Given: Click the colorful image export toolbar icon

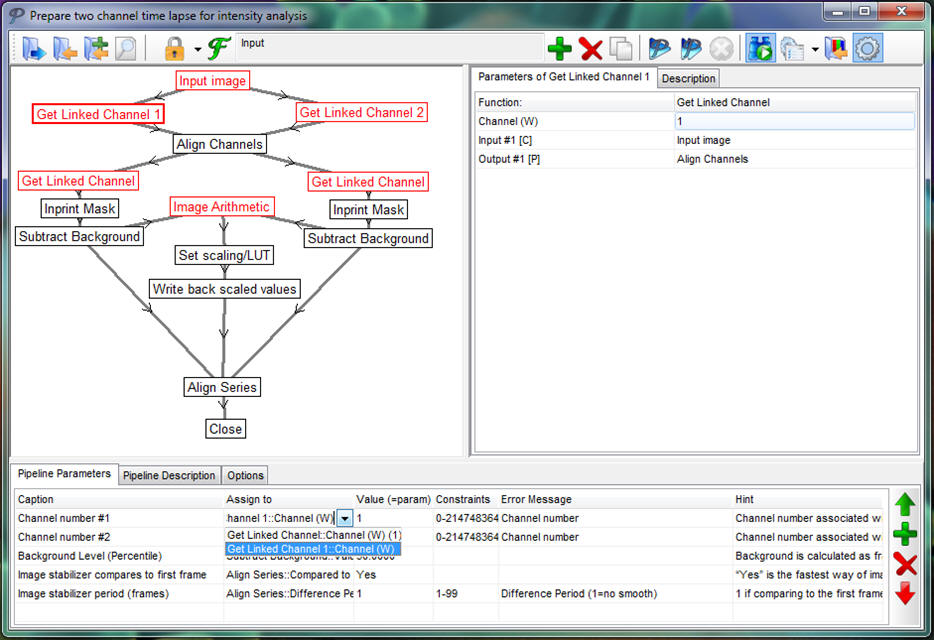Looking at the screenshot, I should click(x=836, y=49).
